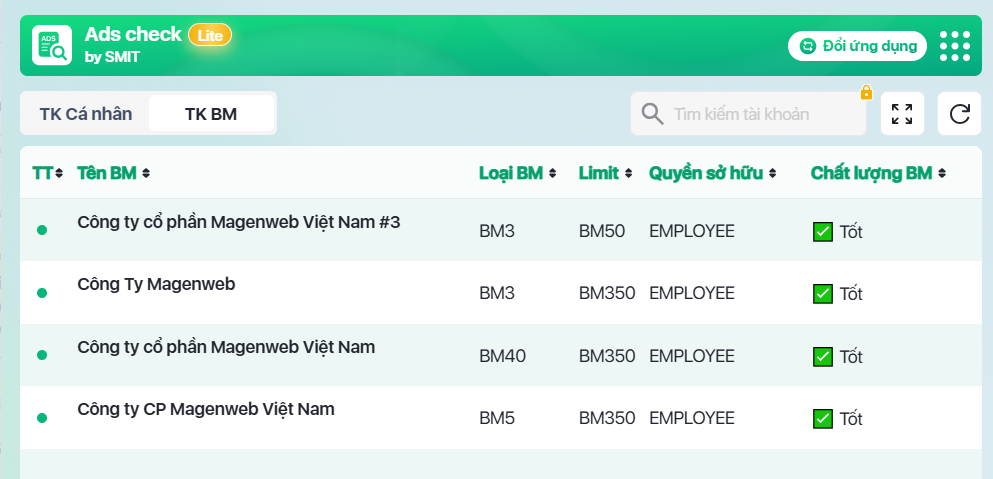Click EMPLOYEE in Công Ty Magenweb row

[x=692, y=293]
